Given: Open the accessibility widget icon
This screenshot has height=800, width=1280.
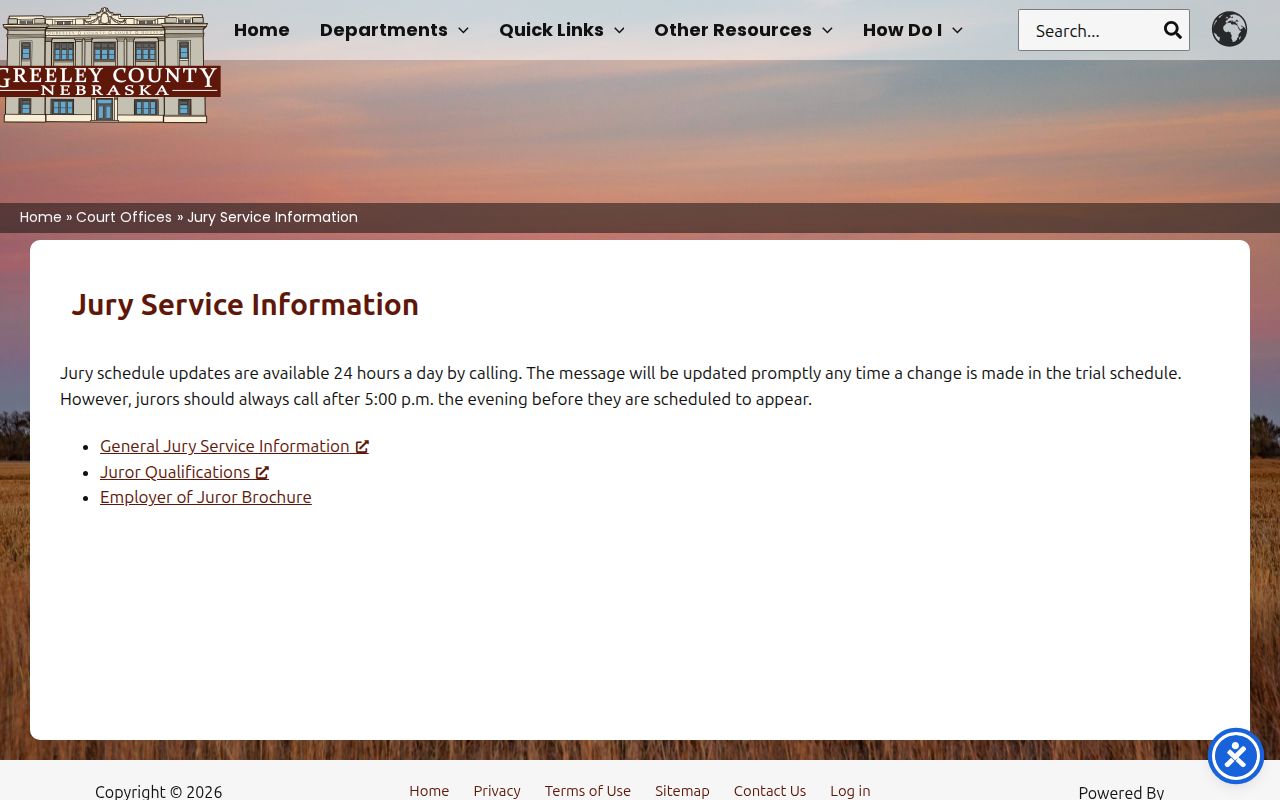Looking at the screenshot, I should click(1236, 756).
